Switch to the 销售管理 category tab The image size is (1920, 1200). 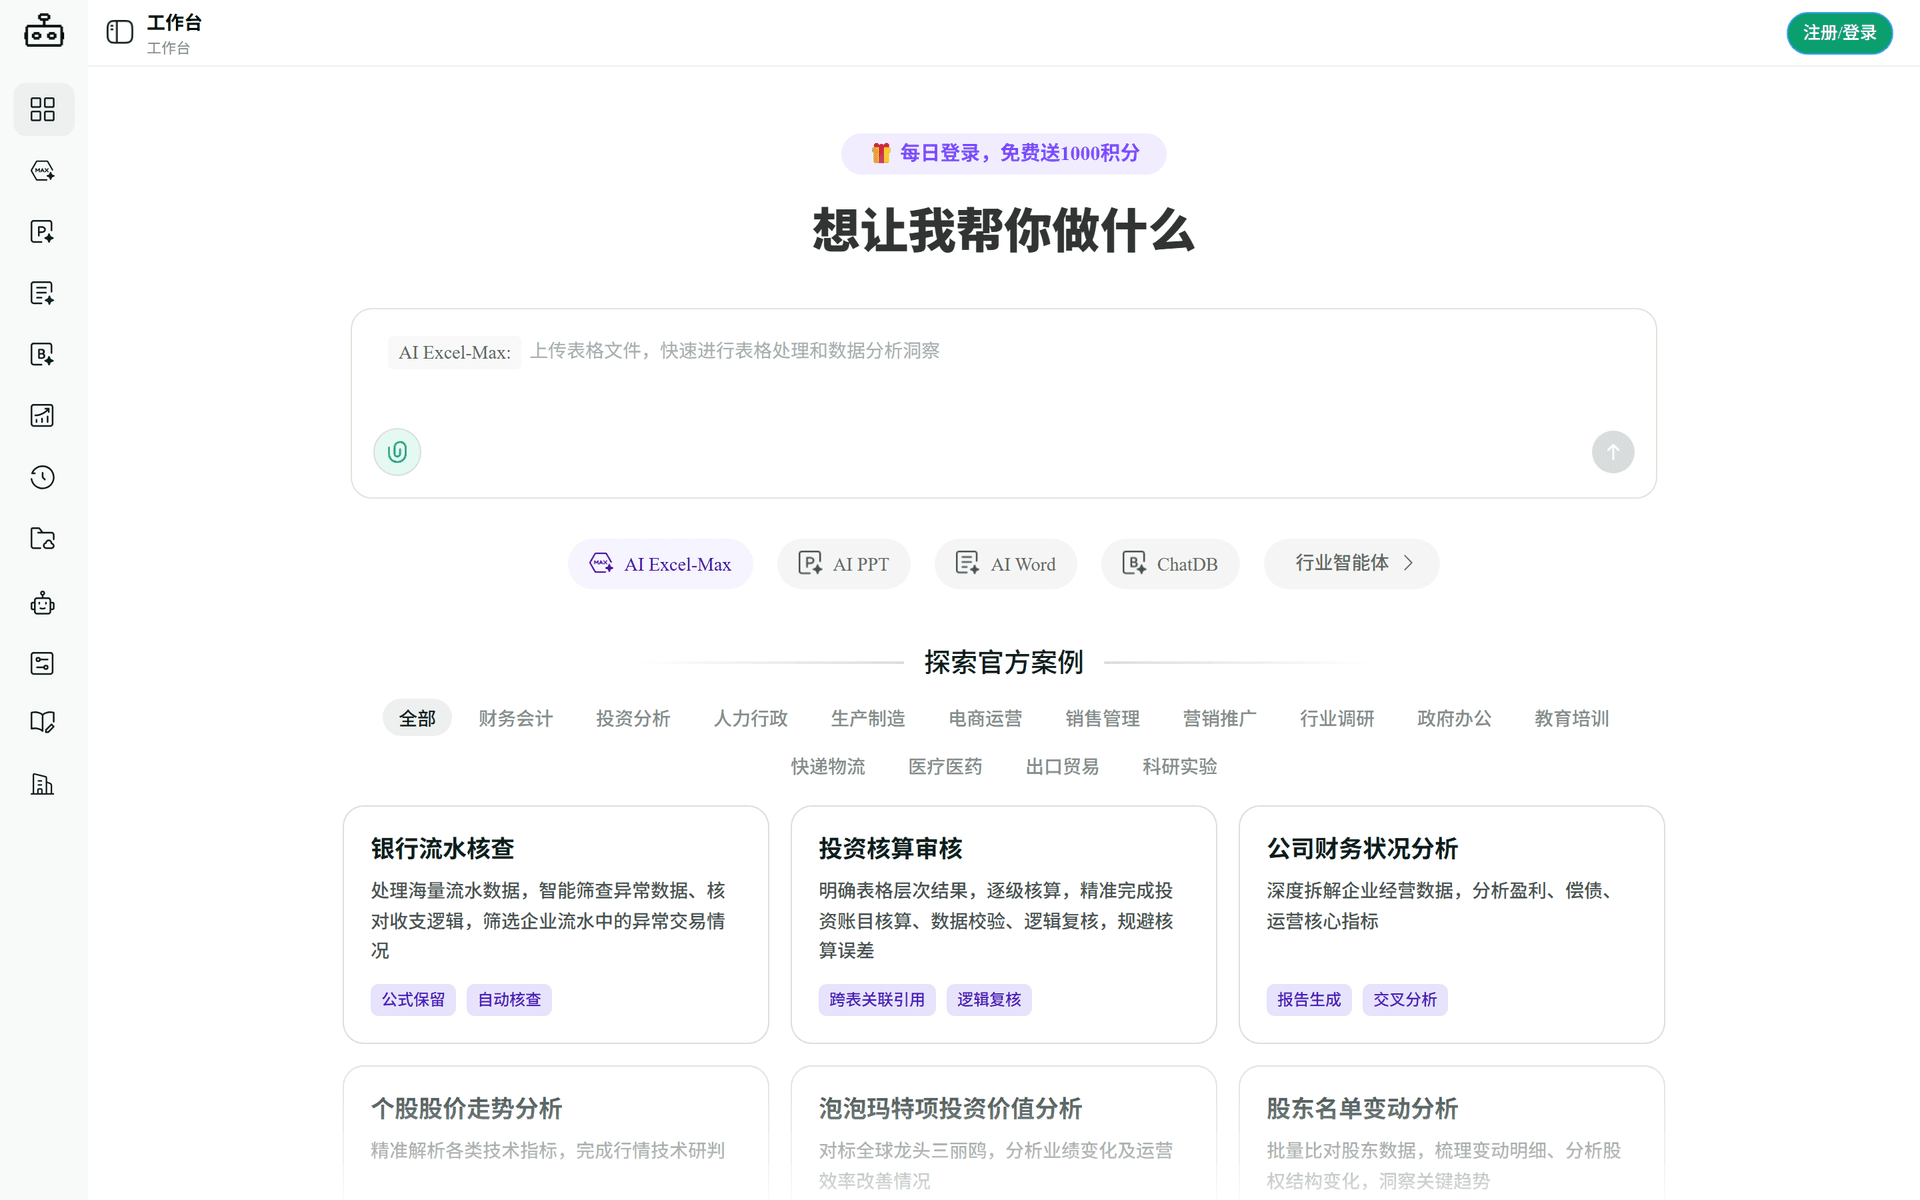coord(1102,718)
